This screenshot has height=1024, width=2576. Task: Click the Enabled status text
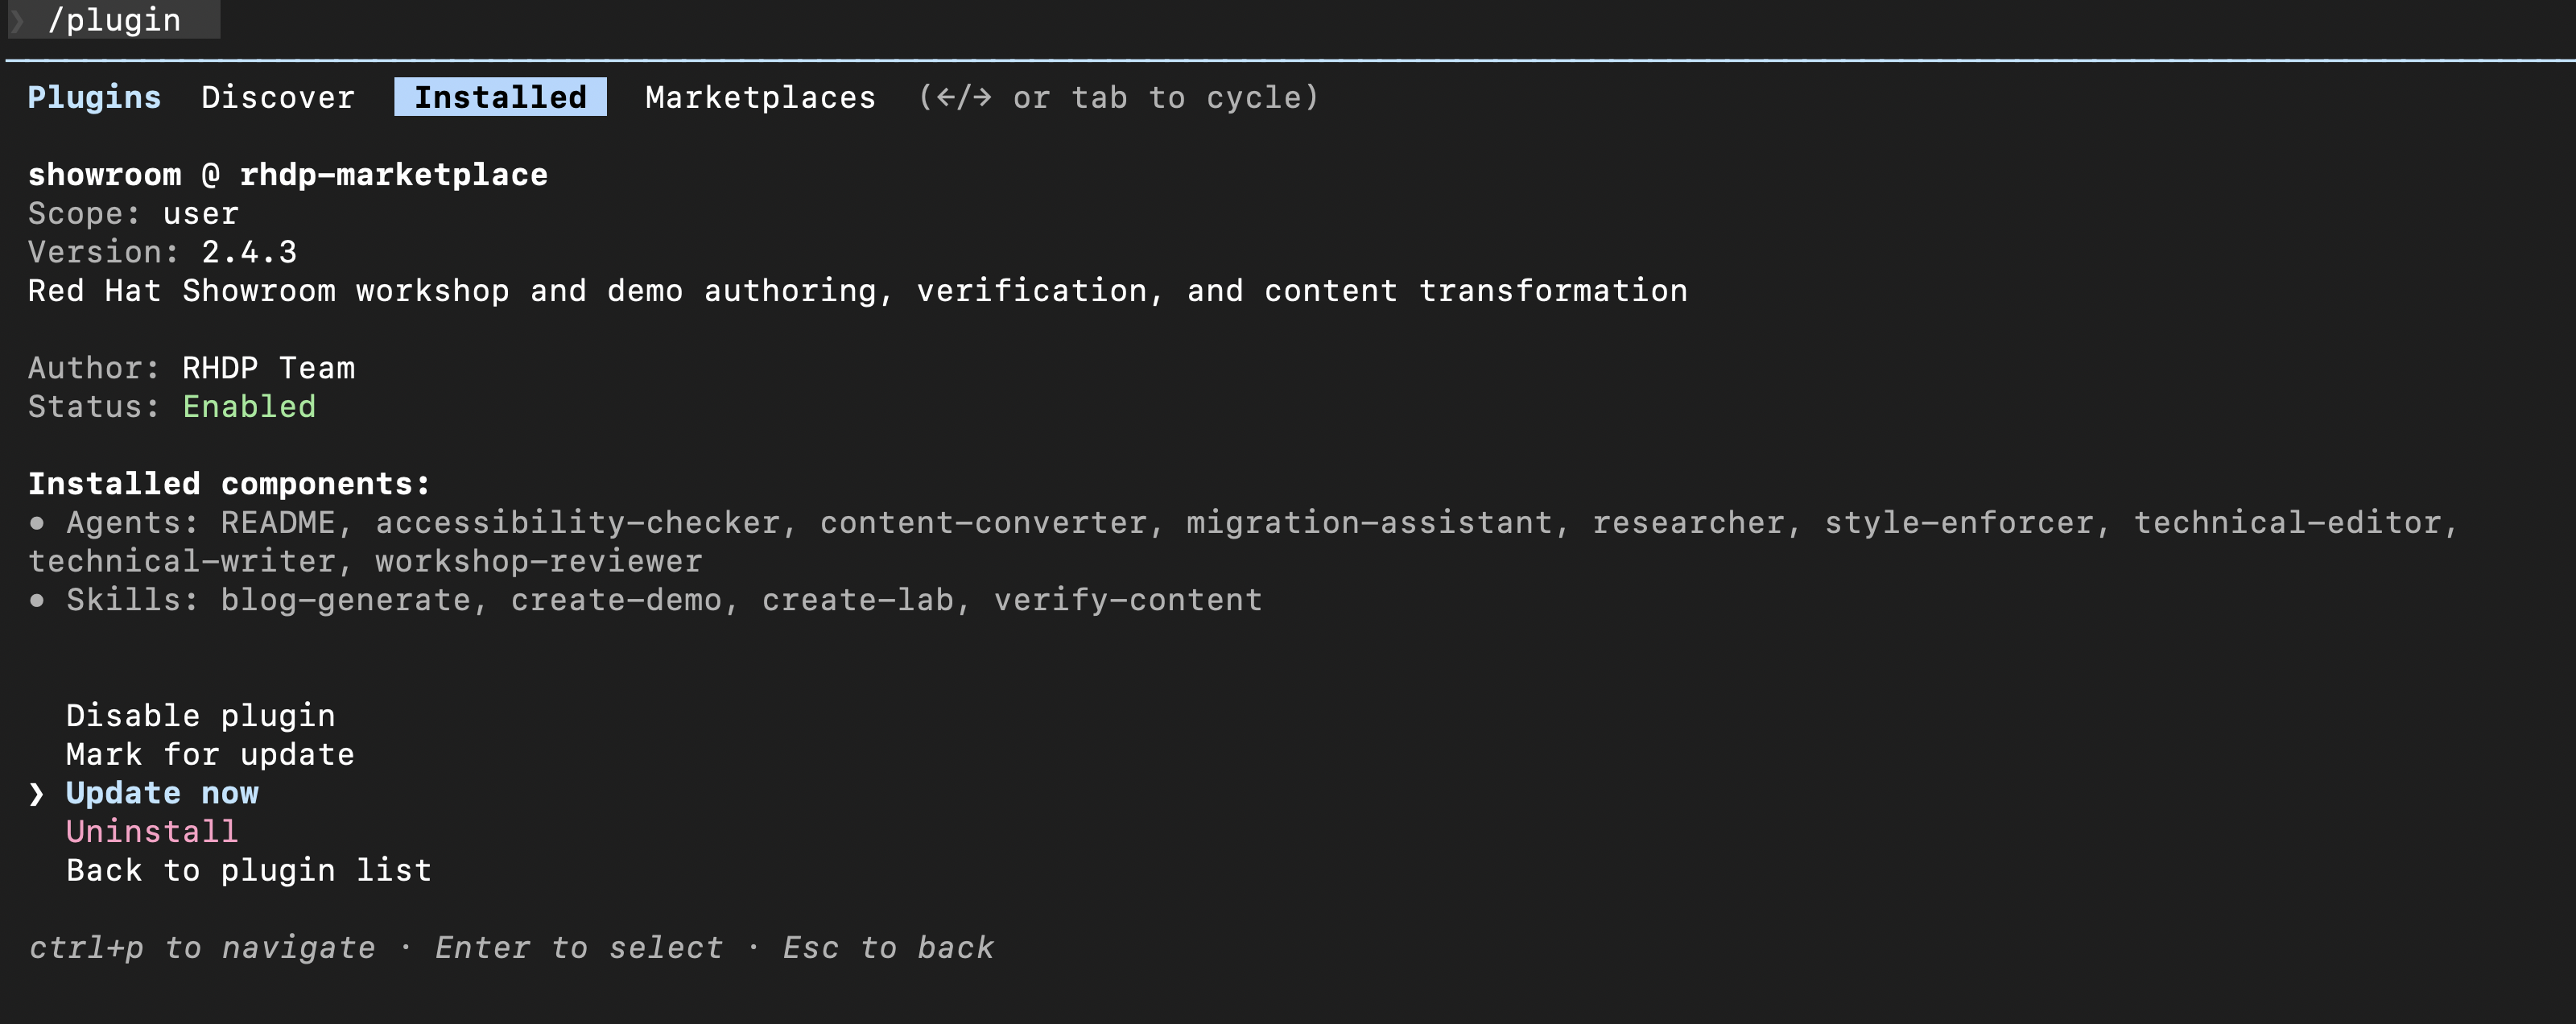(x=249, y=406)
